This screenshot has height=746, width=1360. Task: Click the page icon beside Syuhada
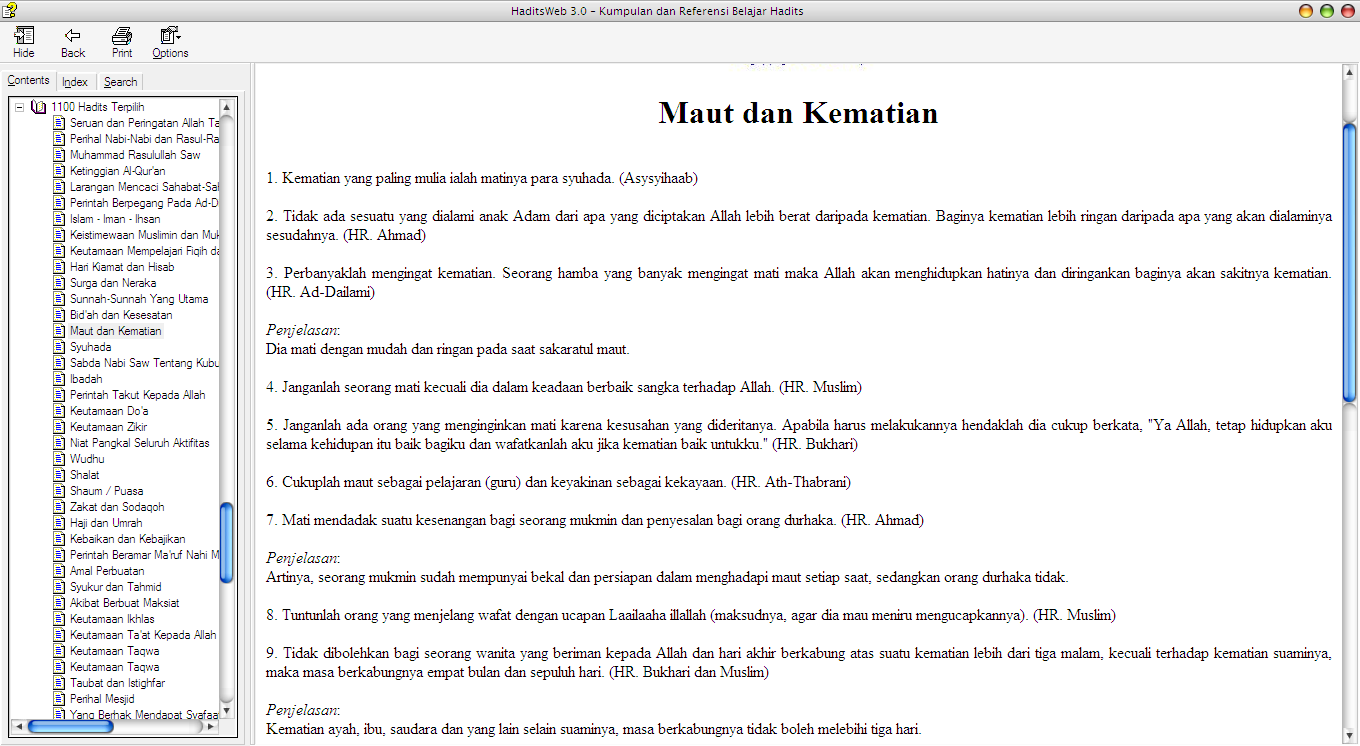[x=59, y=347]
